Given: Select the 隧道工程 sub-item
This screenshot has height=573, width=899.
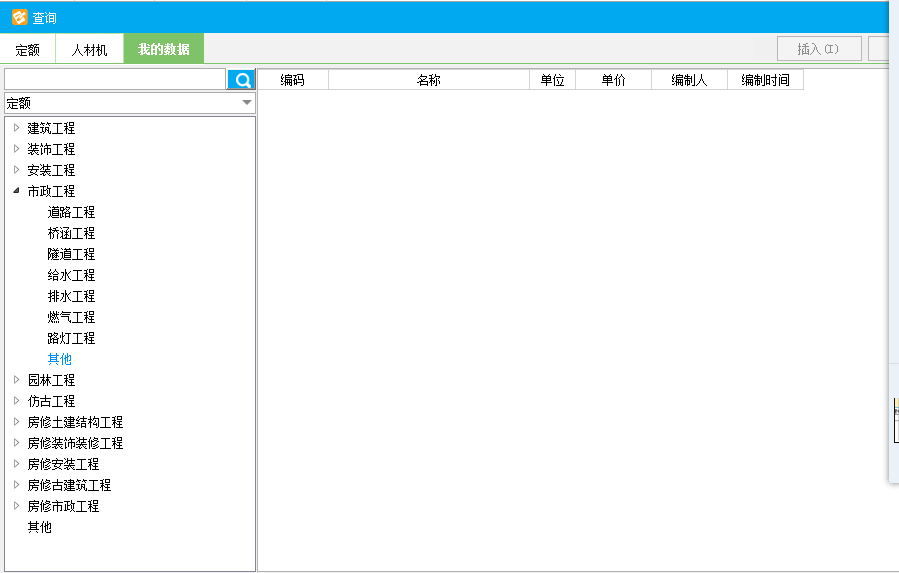Looking at the screenshot, I should pyautogui.click(x=71, y=254).
